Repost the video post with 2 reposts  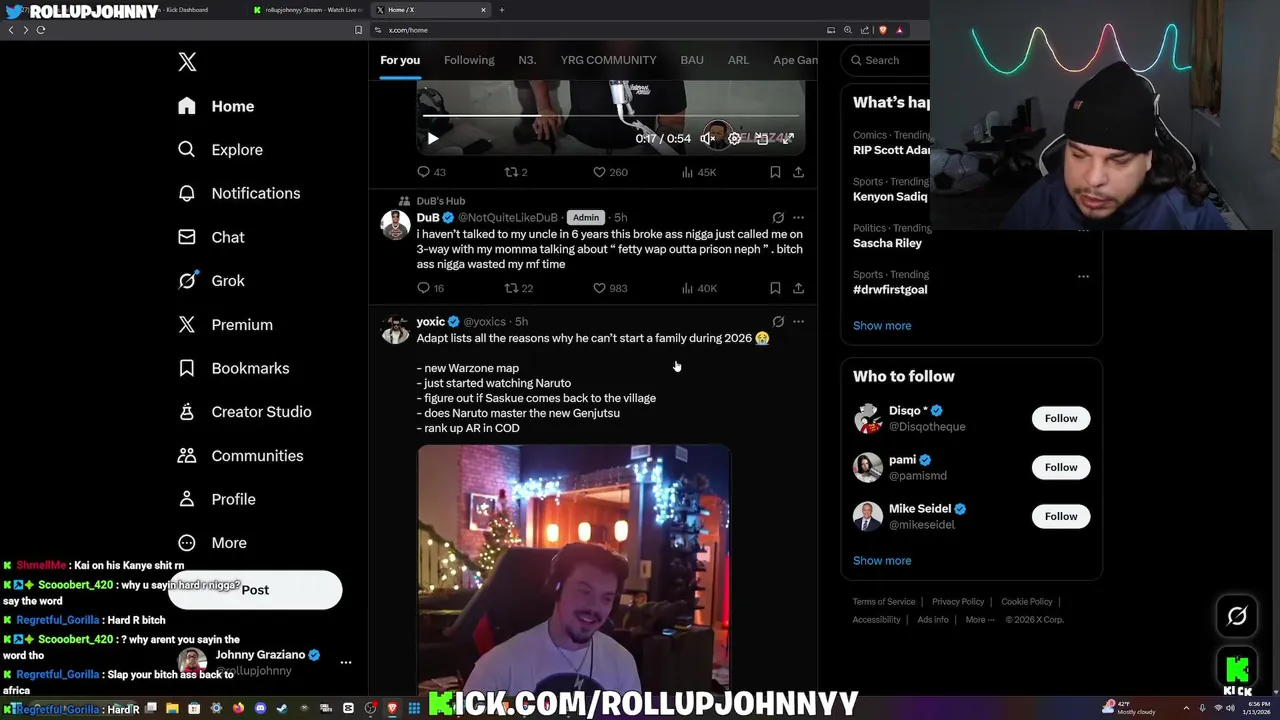(x=516, y=172)
